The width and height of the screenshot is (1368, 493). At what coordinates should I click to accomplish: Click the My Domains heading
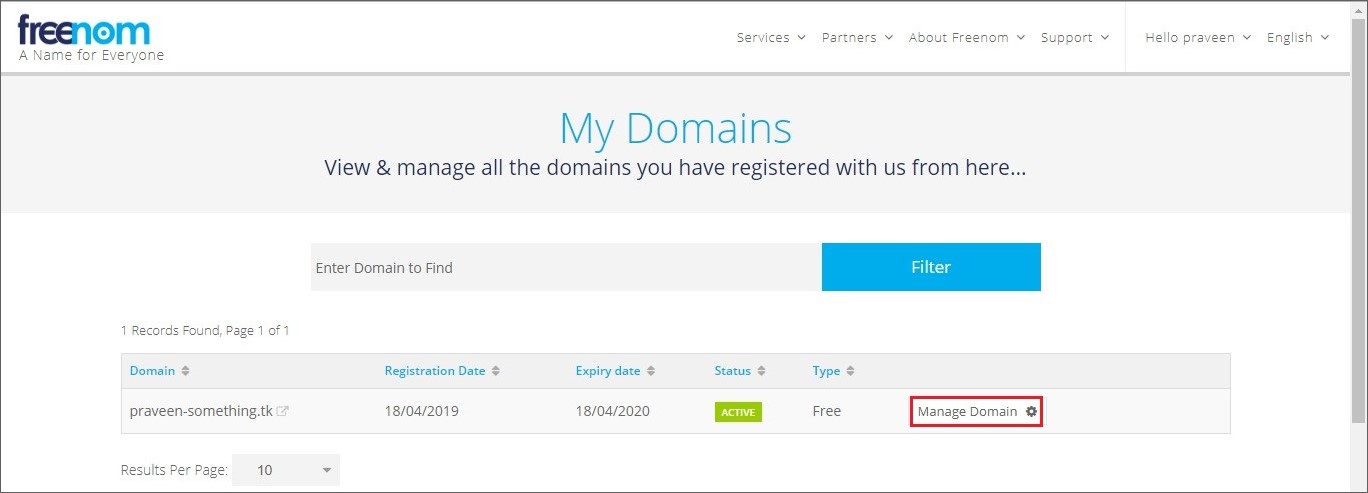point(675,128)
